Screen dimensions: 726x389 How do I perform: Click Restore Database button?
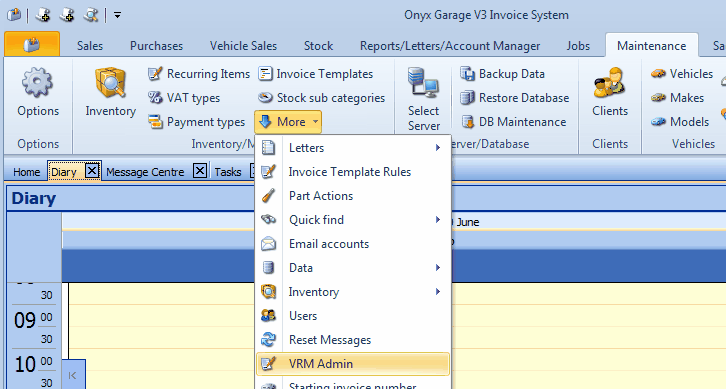(x=514, y=98)
